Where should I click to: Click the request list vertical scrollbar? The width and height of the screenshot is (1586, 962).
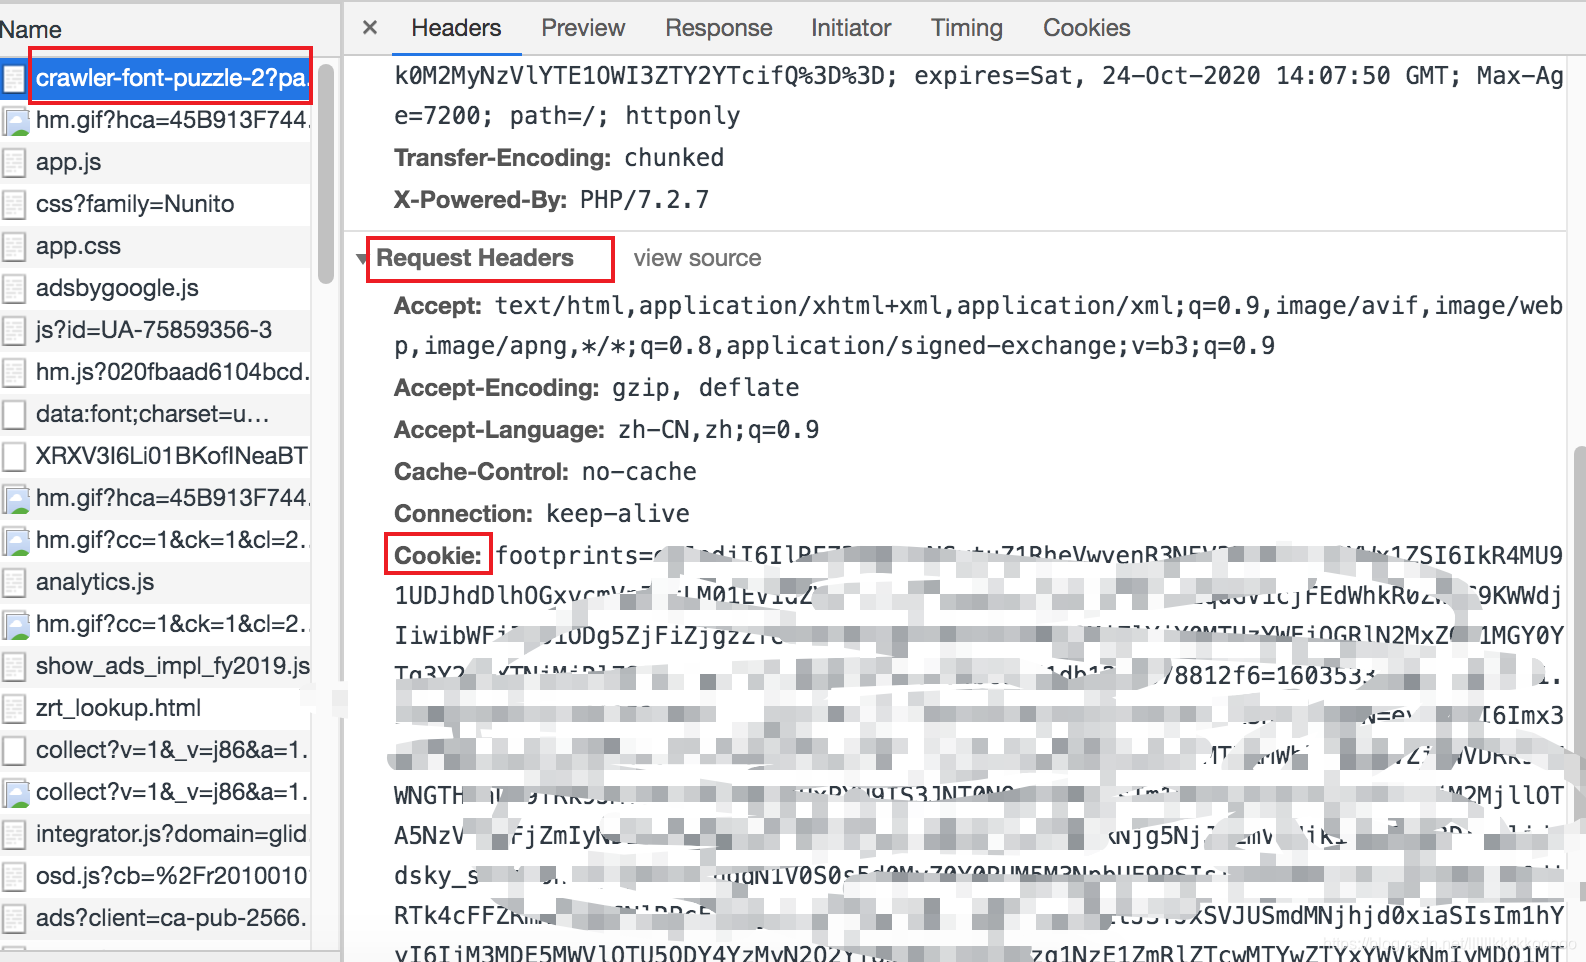325,172
